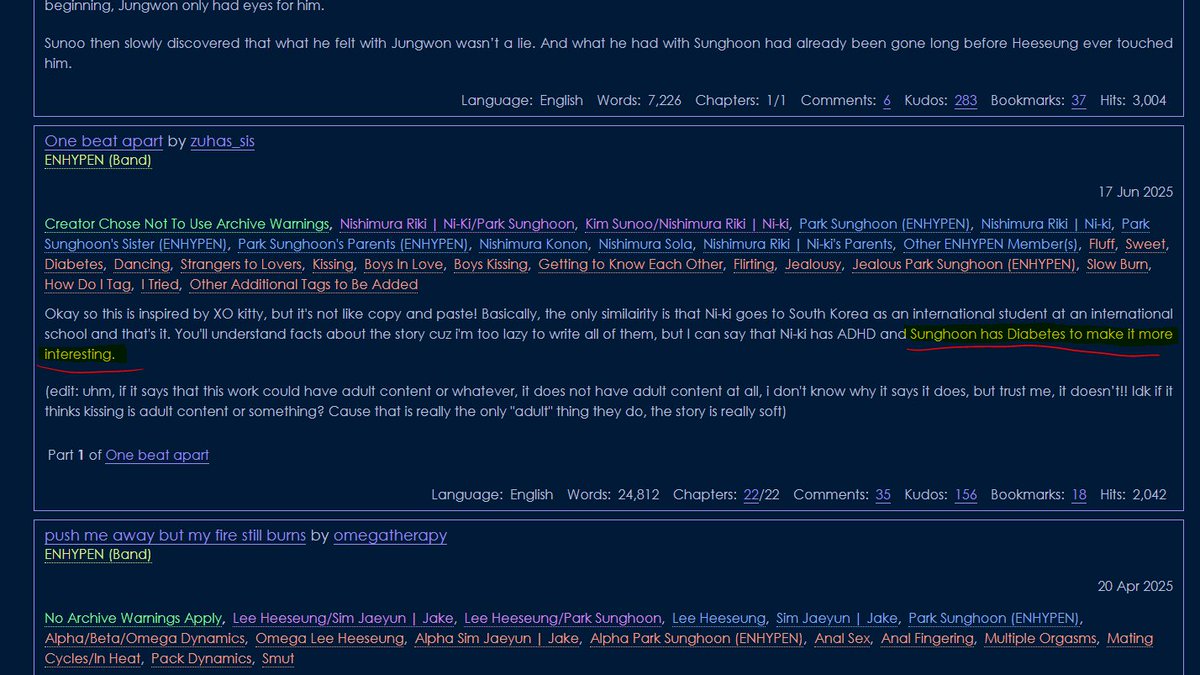The width and height of the screenshot is (1200, 675).
Task: Open the Diabetes tag
Action: [x=74, y=264]
